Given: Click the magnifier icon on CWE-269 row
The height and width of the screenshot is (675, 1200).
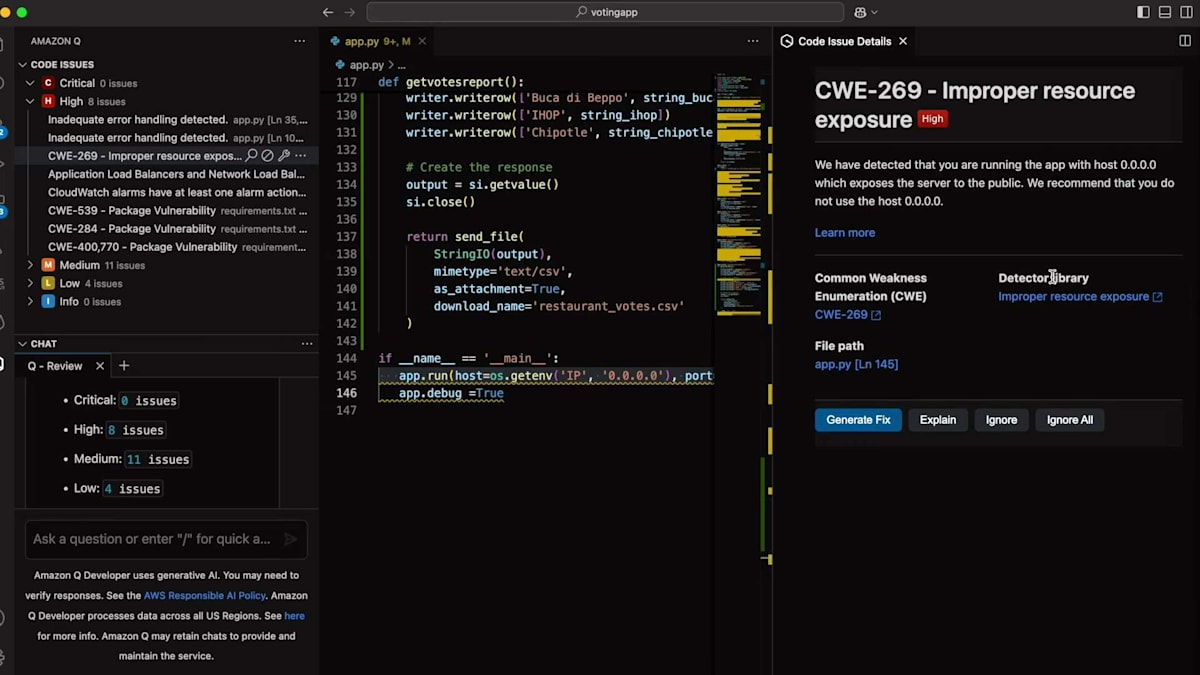Looking at the screenshot, I should coord(252,156).
